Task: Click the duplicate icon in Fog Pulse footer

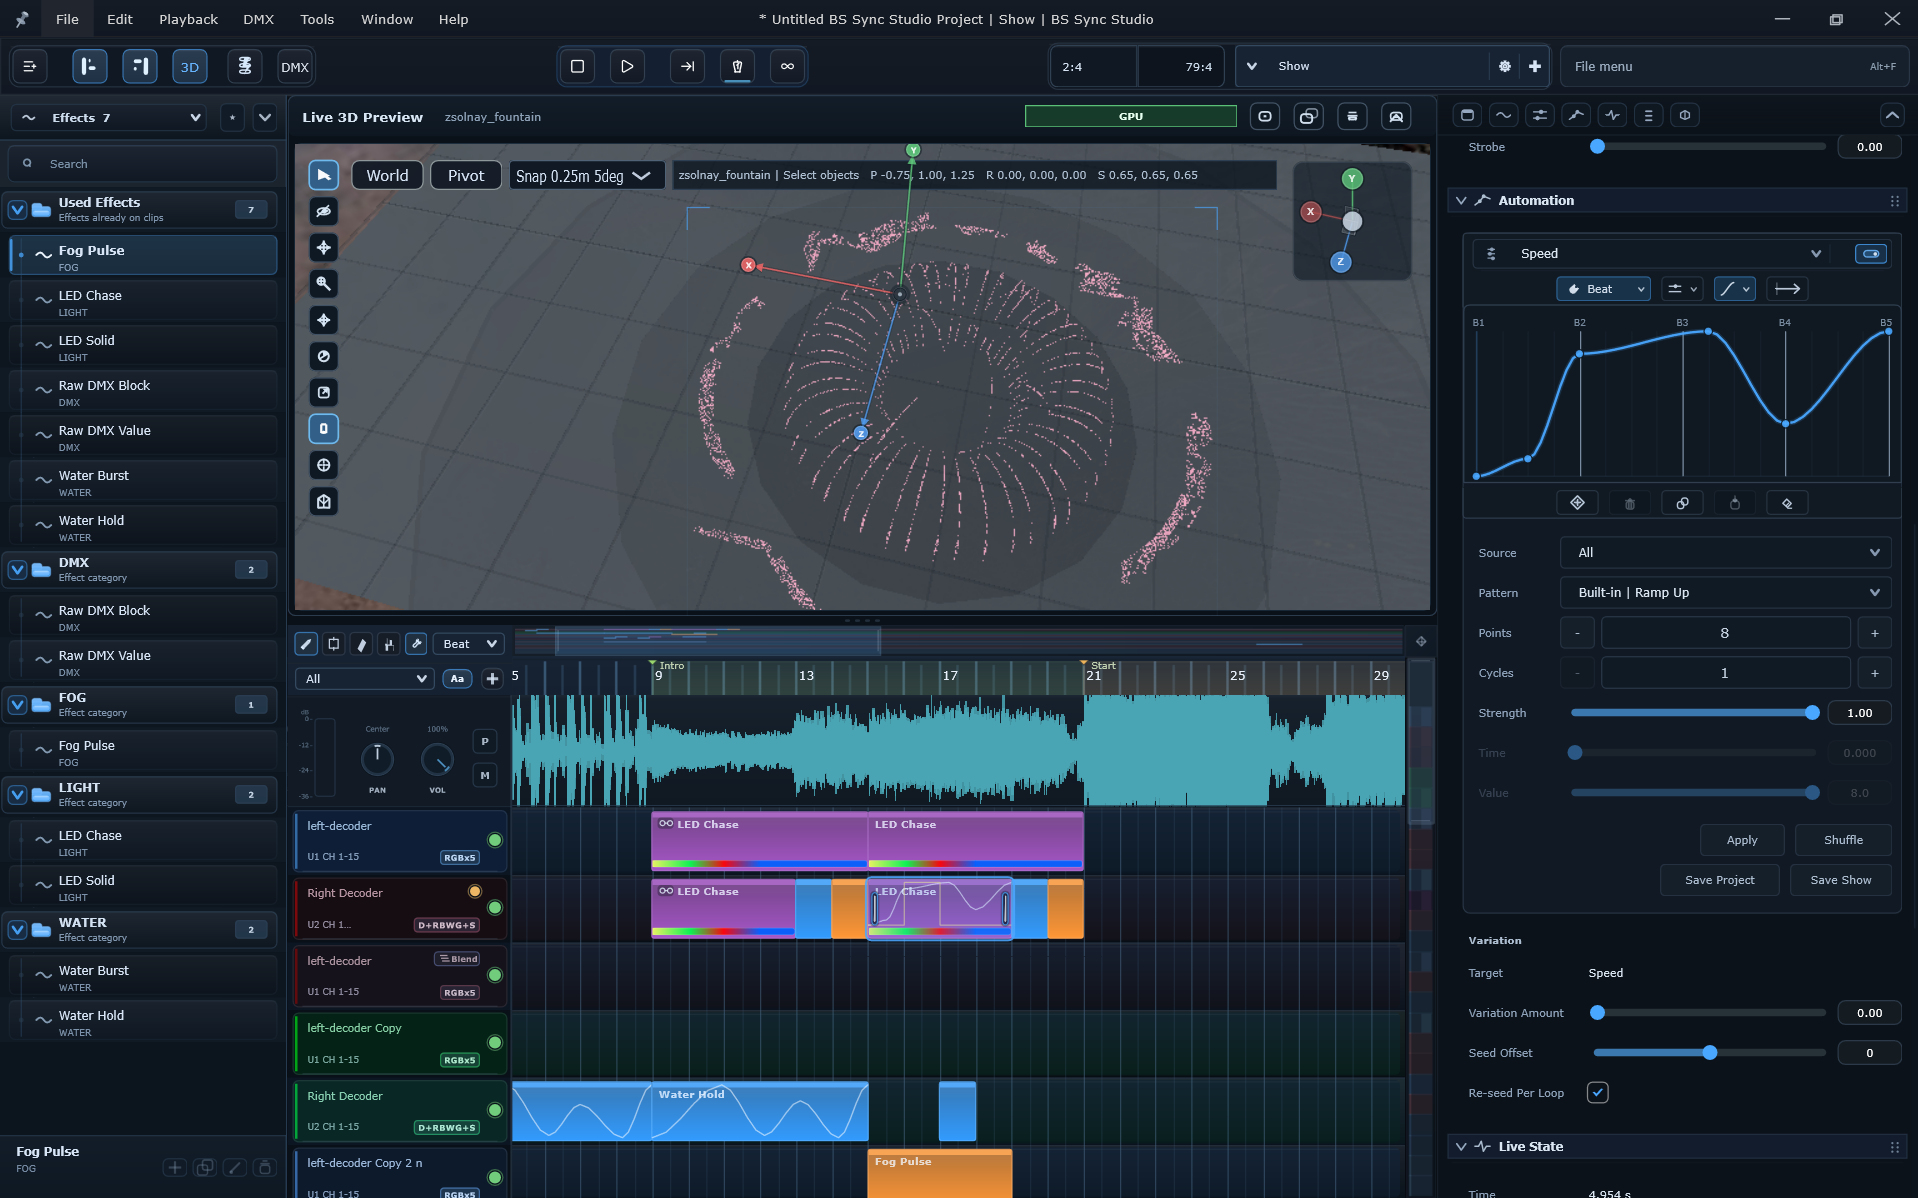Action: coord(205,1167)
